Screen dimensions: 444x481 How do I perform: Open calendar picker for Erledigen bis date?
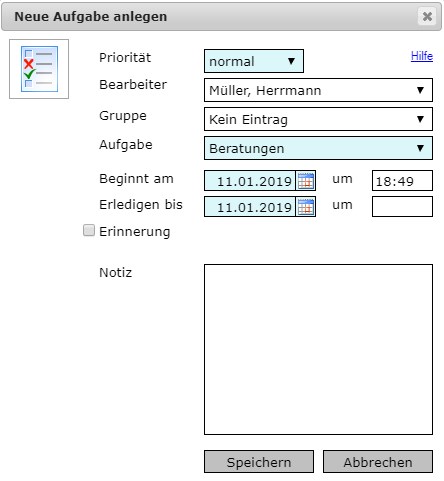click(306, 207)
